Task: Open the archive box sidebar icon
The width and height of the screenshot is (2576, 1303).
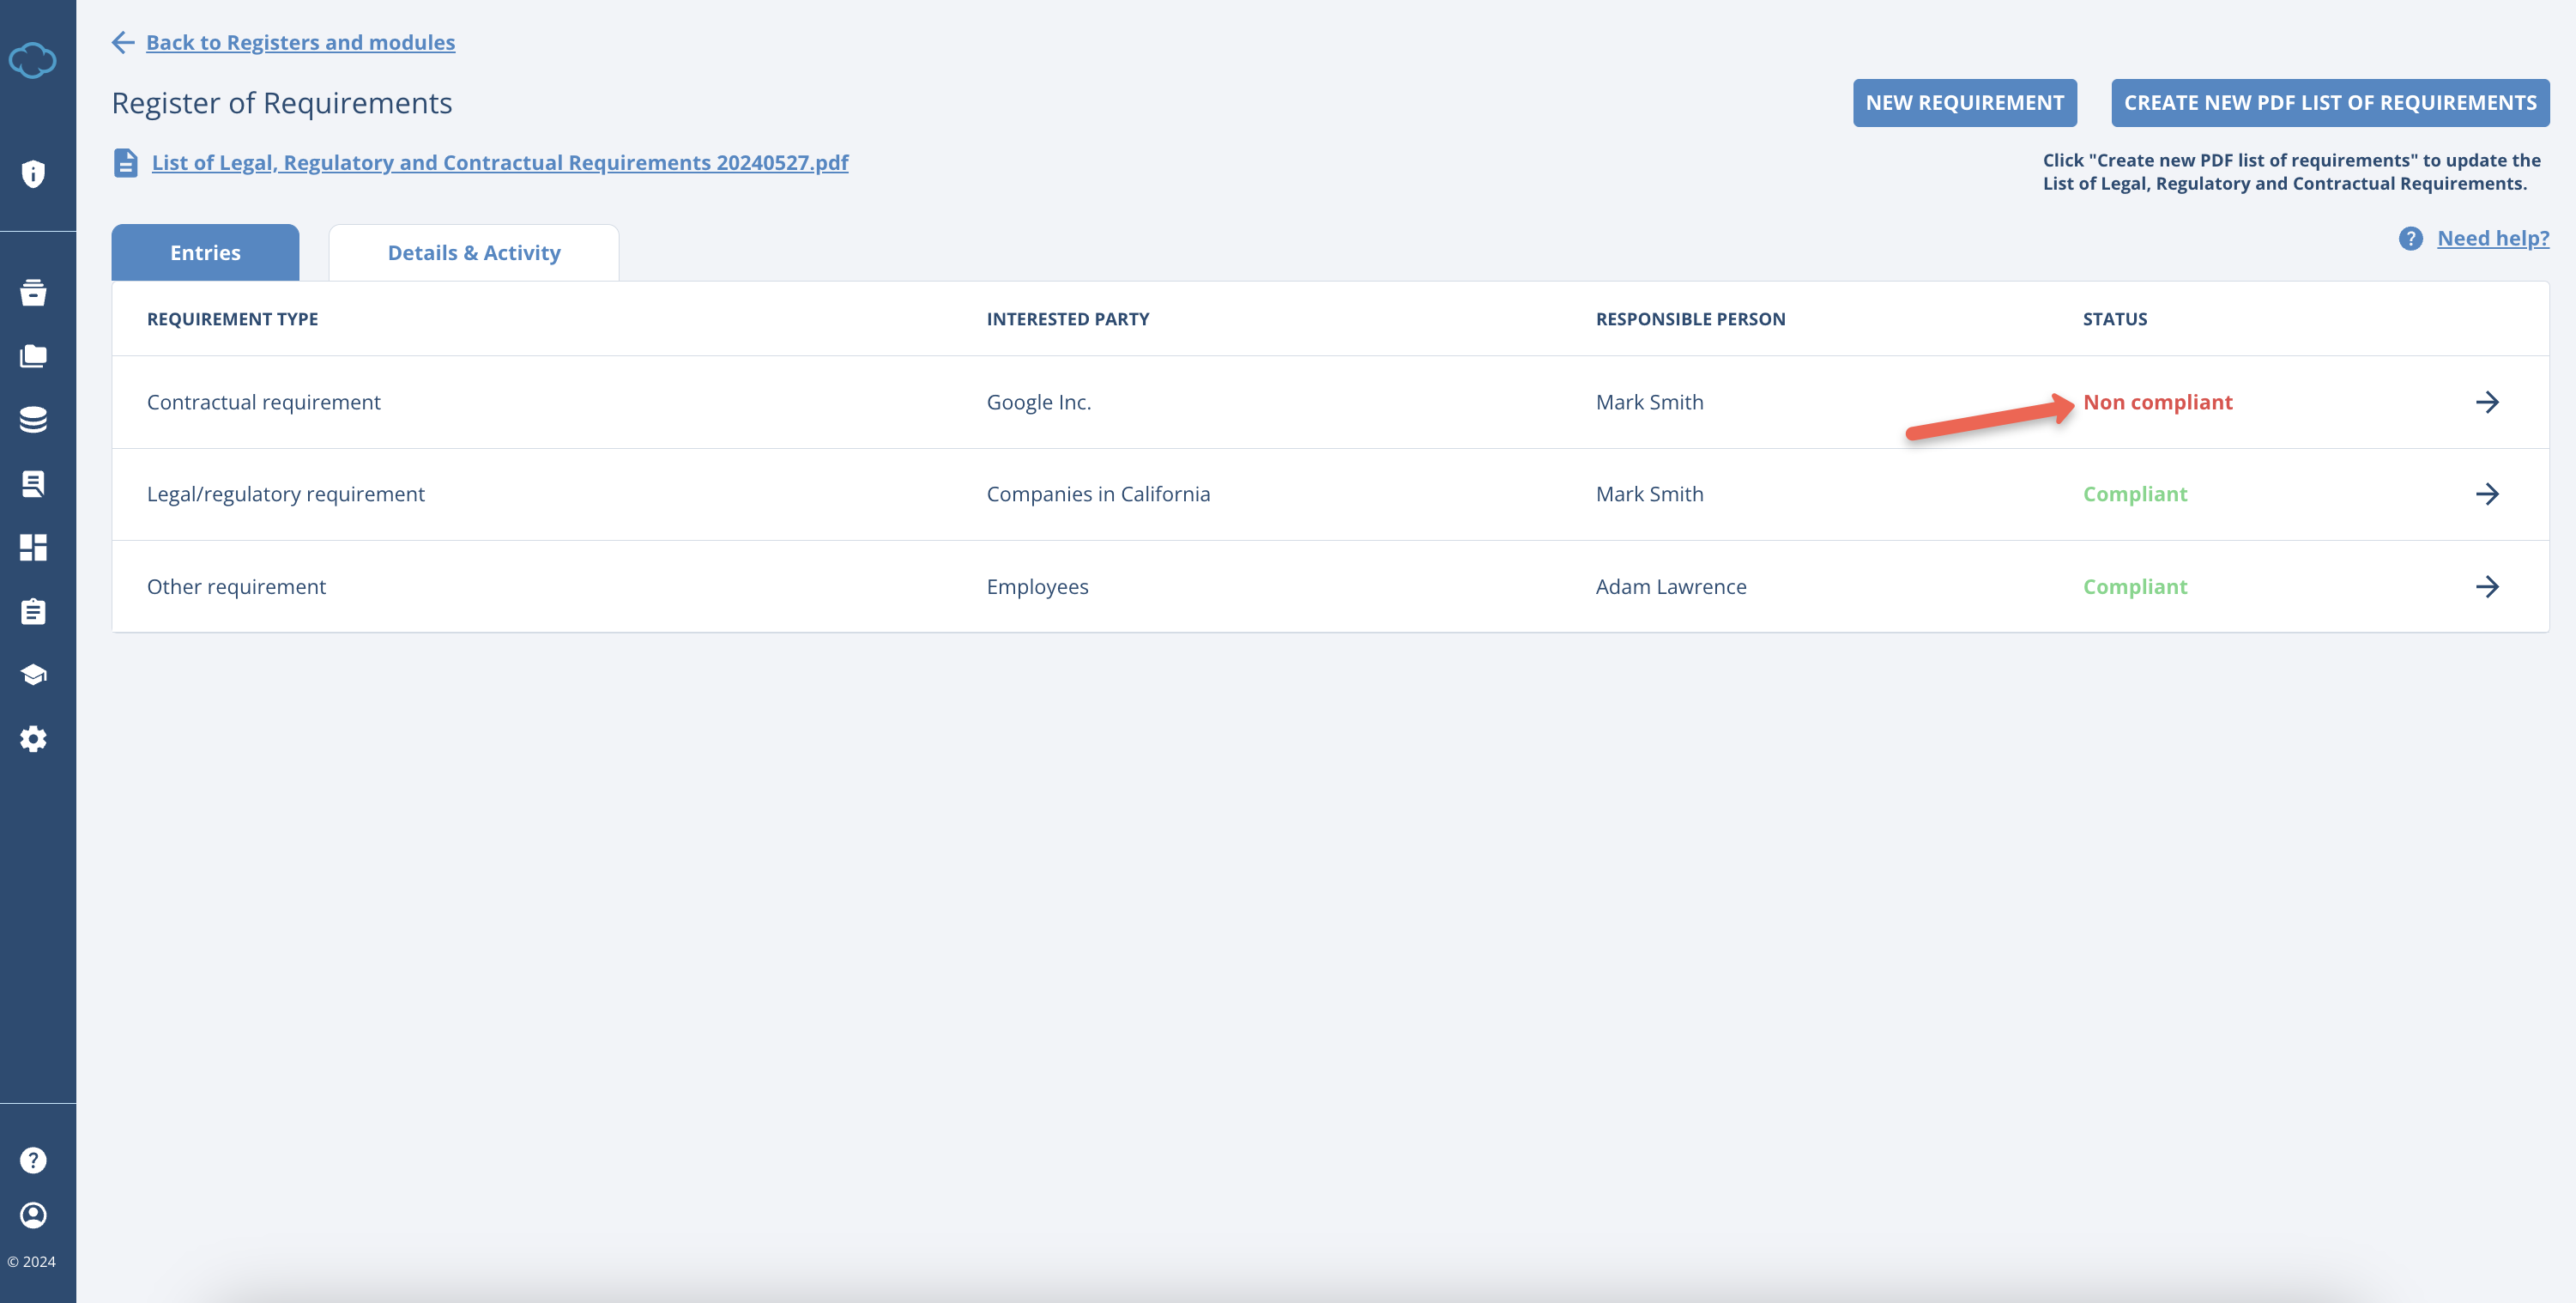Action: click(33, 292)
